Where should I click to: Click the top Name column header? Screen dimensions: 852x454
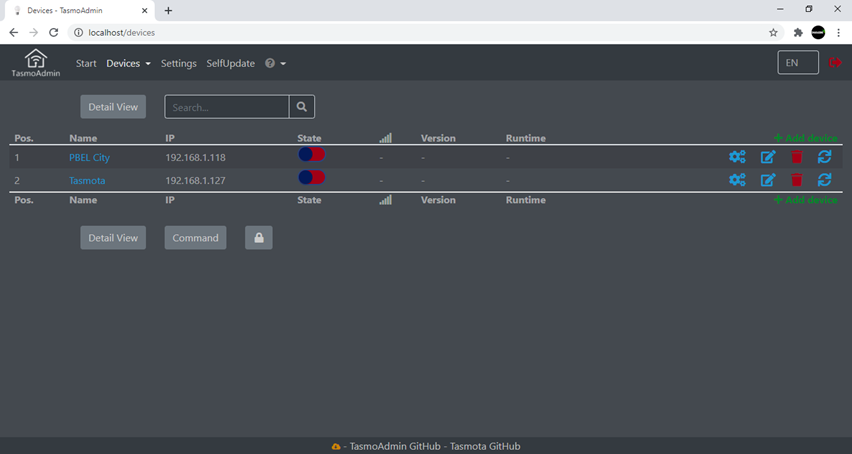(83, 138)
